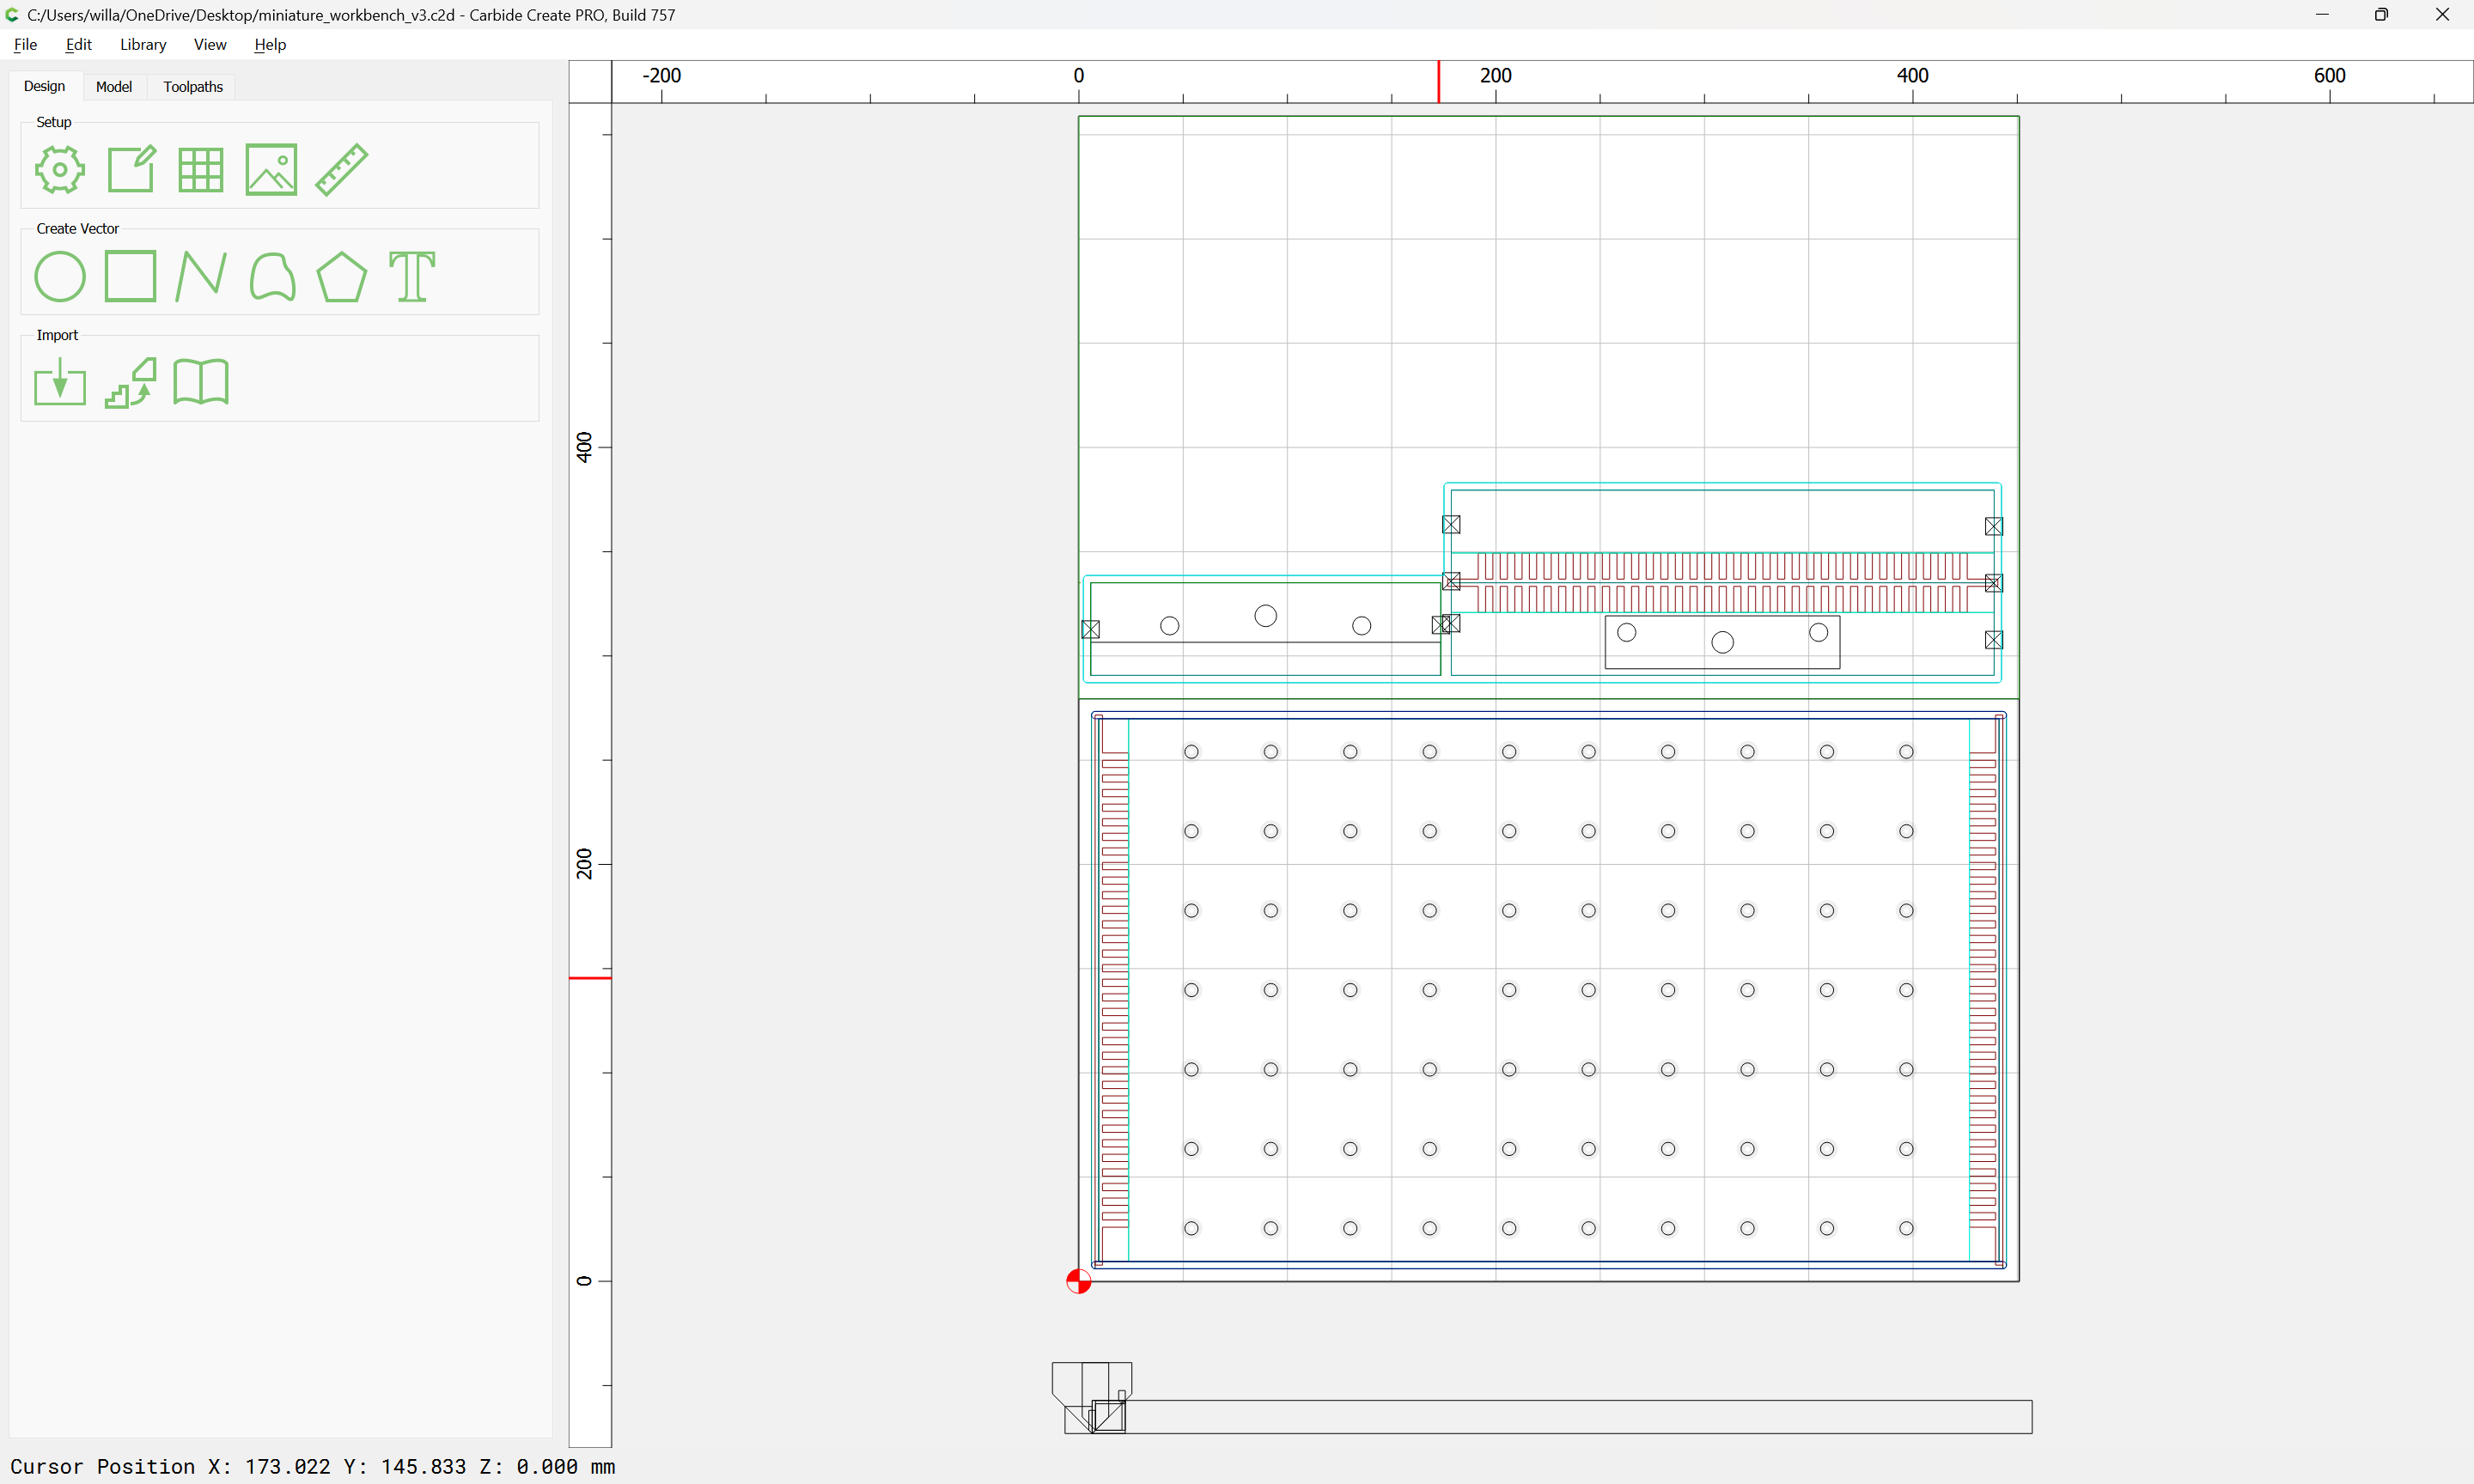The image size is (2474, 1484).
Task: Click the Import file icon
Action: click(60, 382)
